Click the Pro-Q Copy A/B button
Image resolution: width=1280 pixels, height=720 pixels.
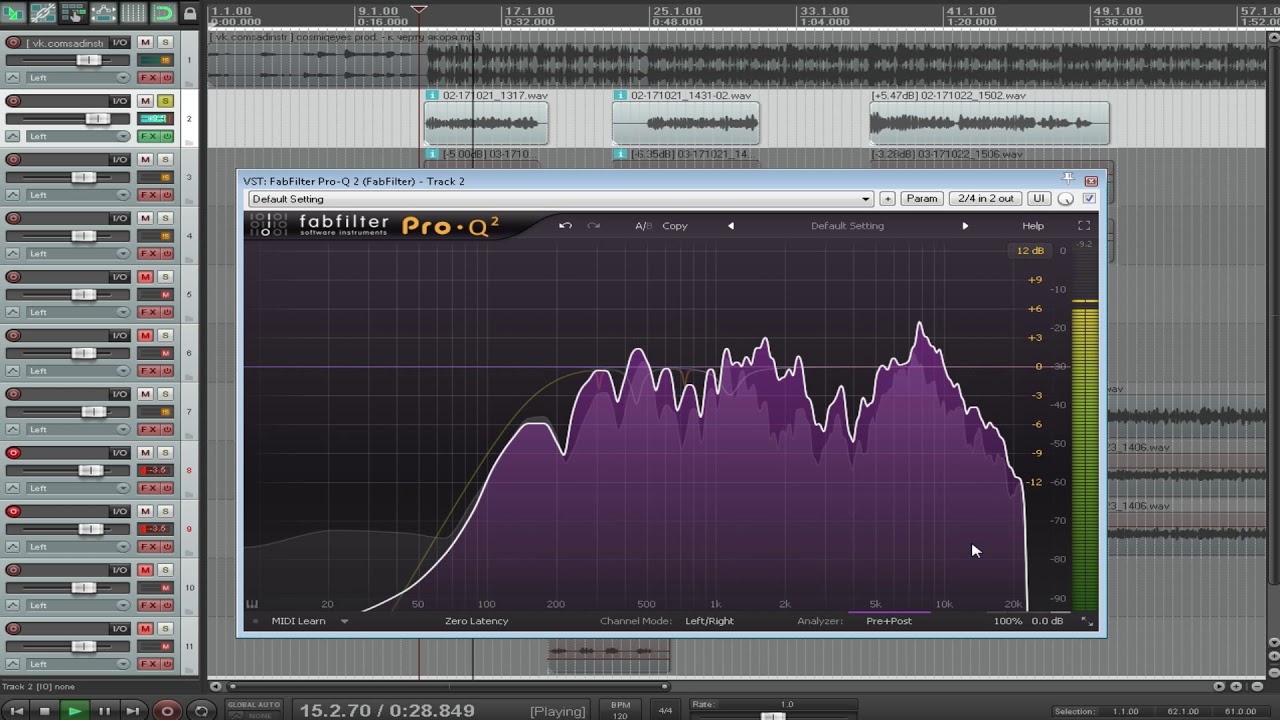click(675, 226)
